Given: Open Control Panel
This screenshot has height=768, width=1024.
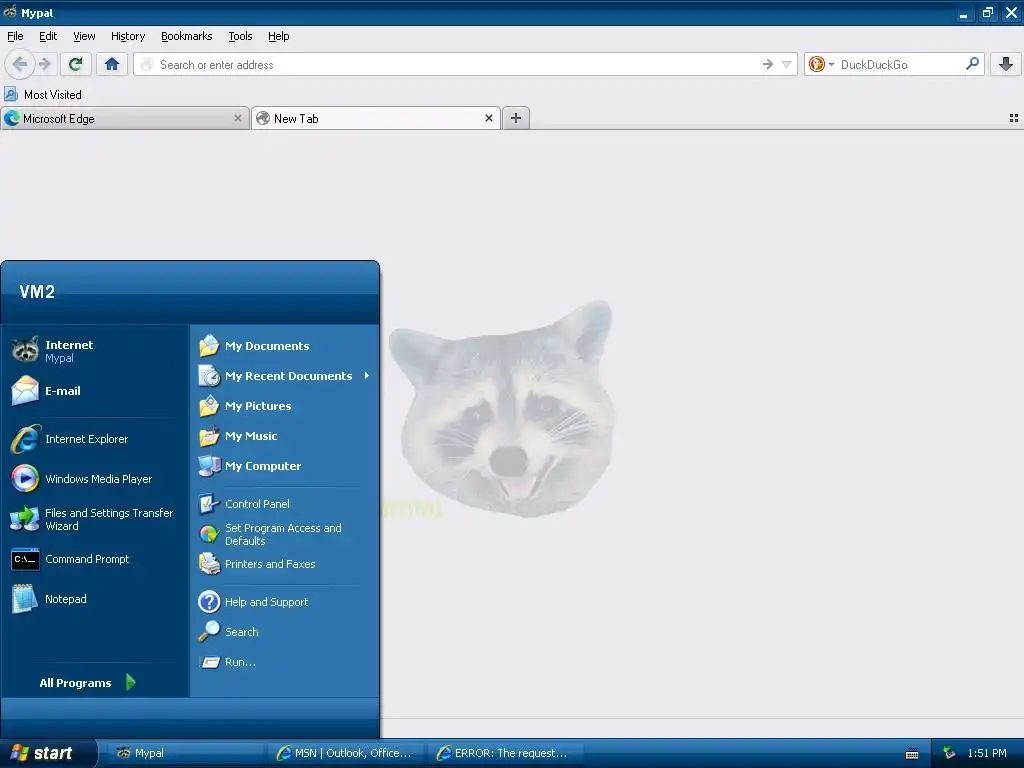Looking at the screenshot, I should tap(285, 504).
